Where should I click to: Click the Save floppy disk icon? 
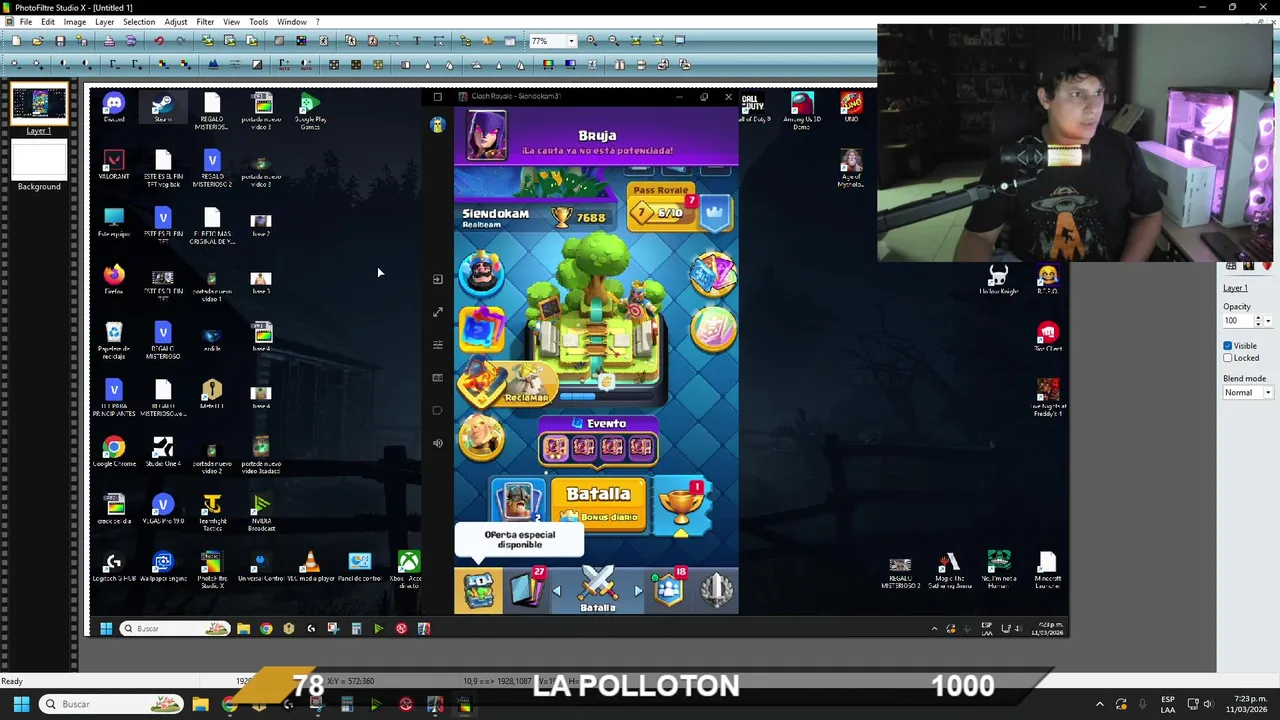click(x=60, y=40)
